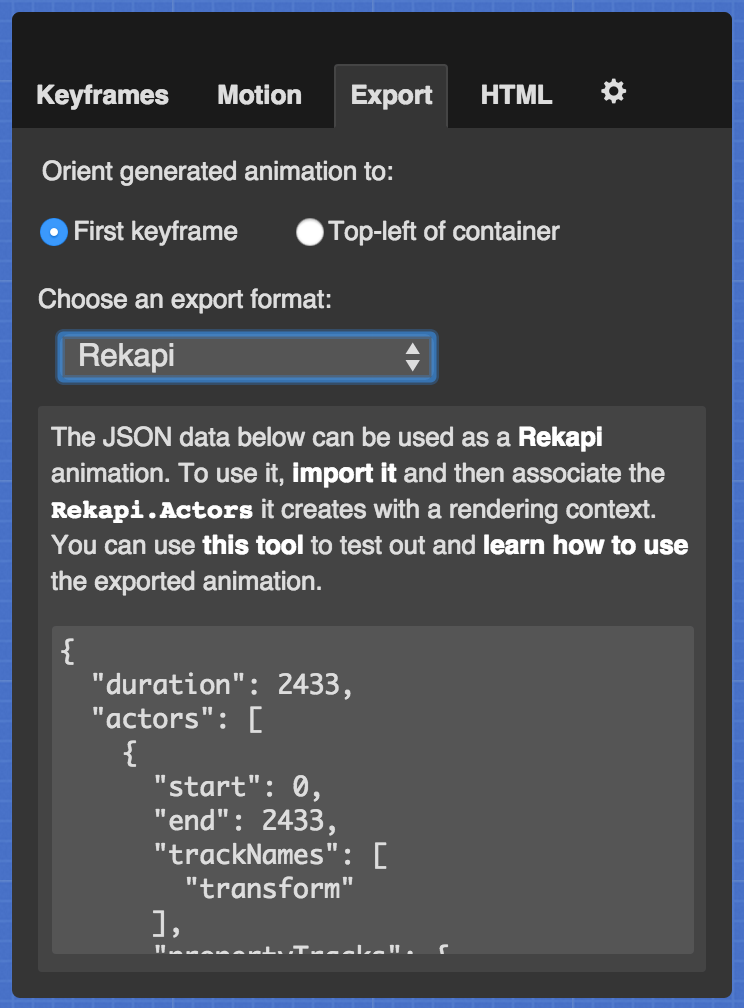The width and height of the screenshot is (744, 1008).
Task: Click the Rekapi.Actors code text
Action: tap(152, 510)
